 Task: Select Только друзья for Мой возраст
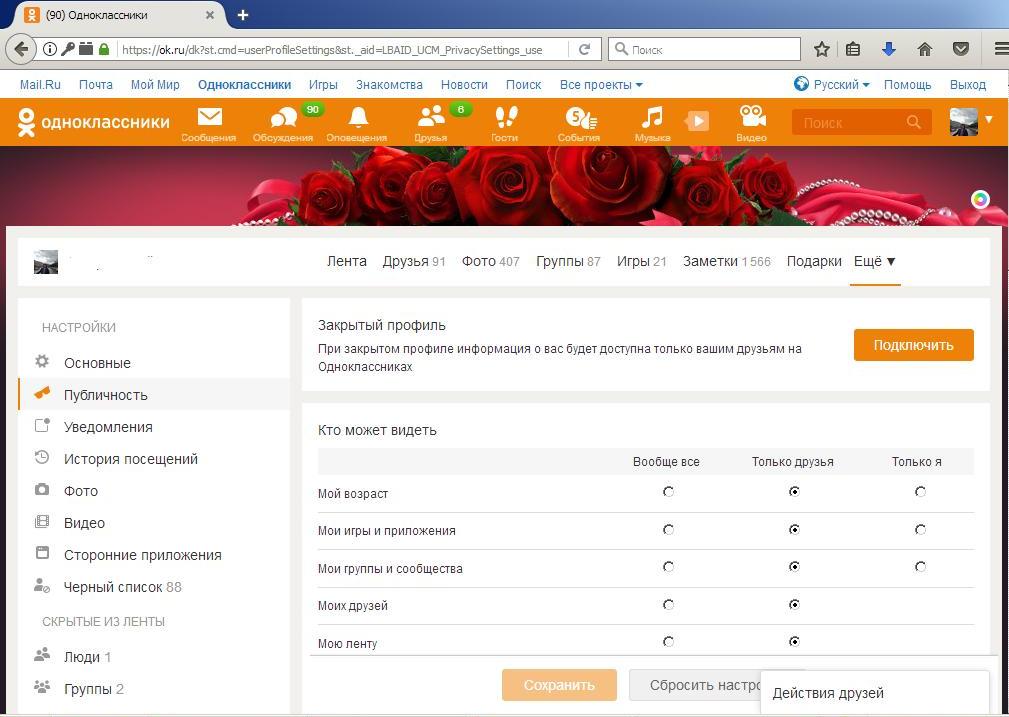pyautogui.click(x=794, y=492)
